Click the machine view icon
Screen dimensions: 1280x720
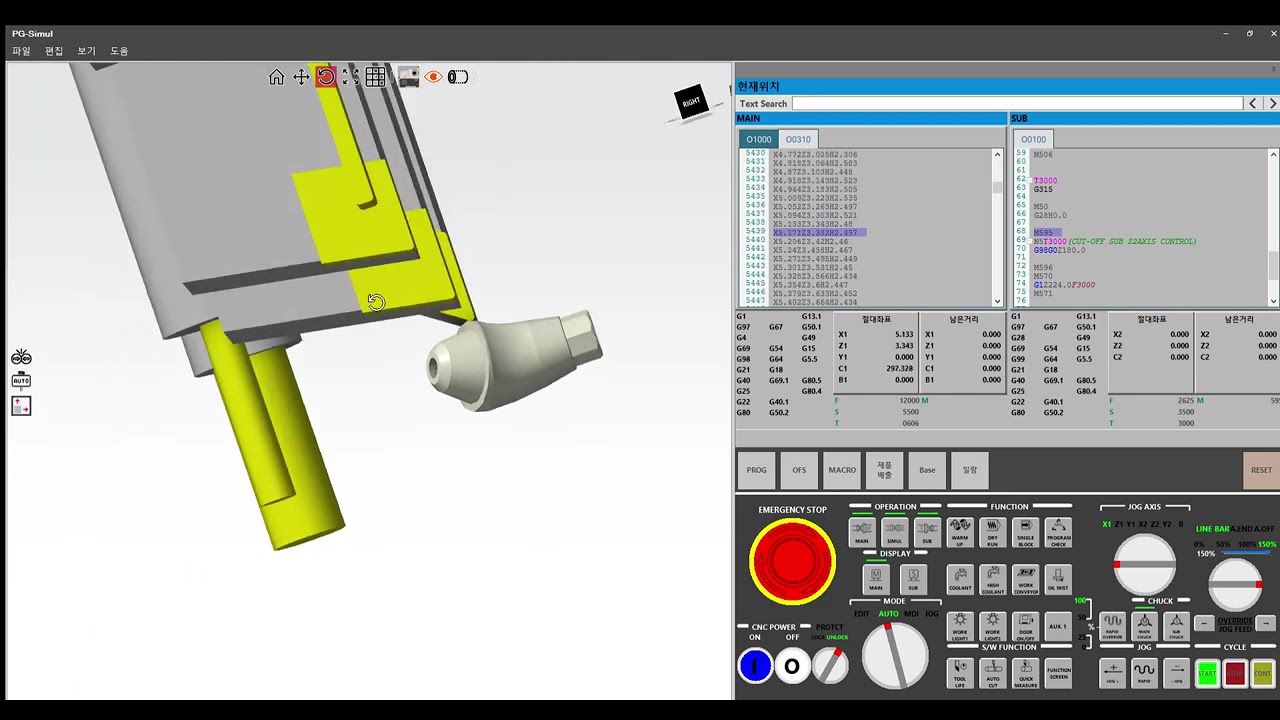pyautogui.click(x=408, y=77)
